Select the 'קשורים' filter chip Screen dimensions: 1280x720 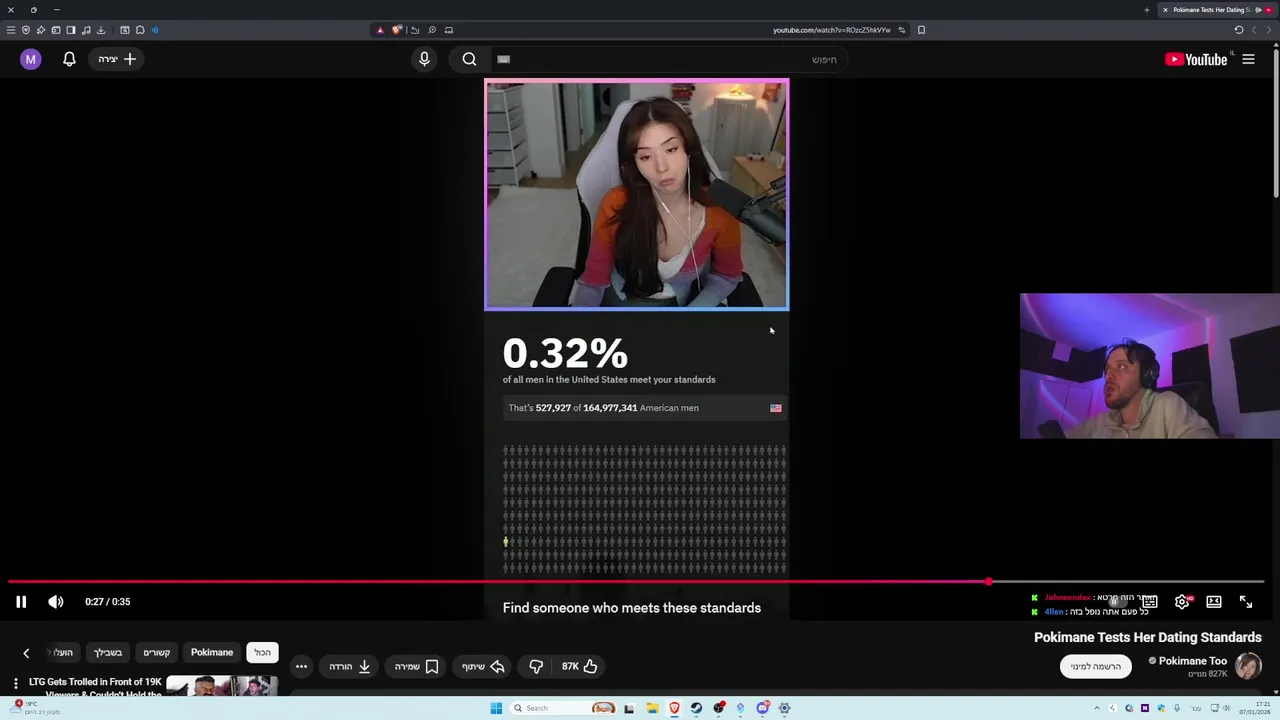tap(157, 652)
